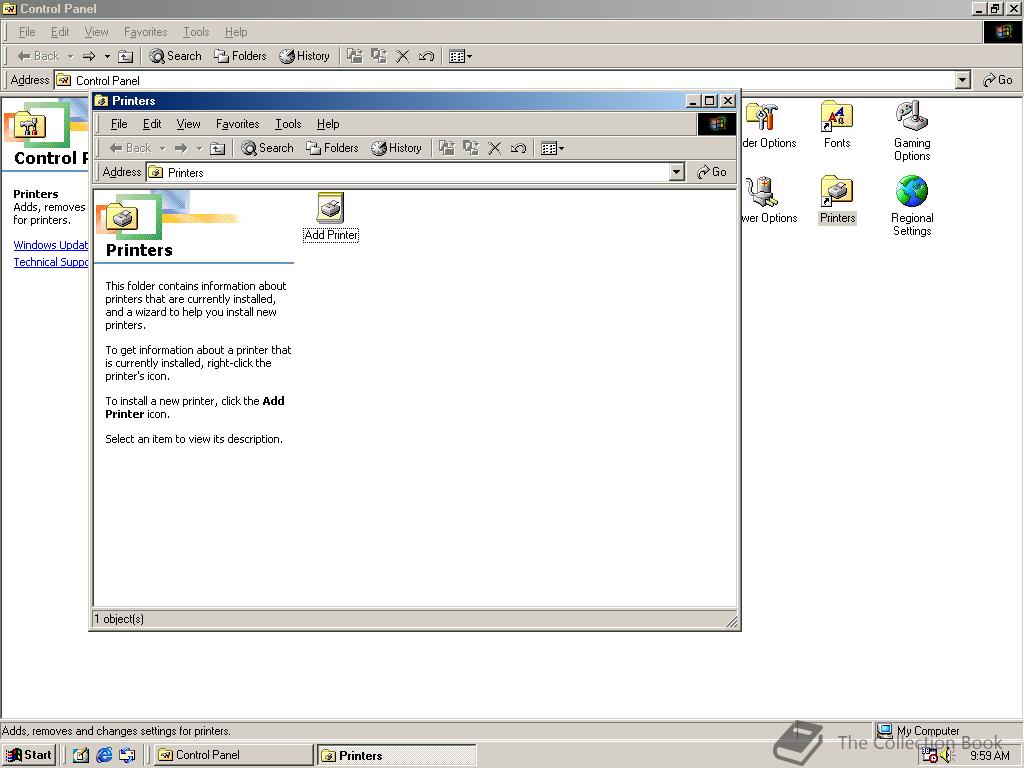The height and width of the screenshot is (768, 1024).
Task: Launch Outlook Express quick launch icon
Action: 127,755
